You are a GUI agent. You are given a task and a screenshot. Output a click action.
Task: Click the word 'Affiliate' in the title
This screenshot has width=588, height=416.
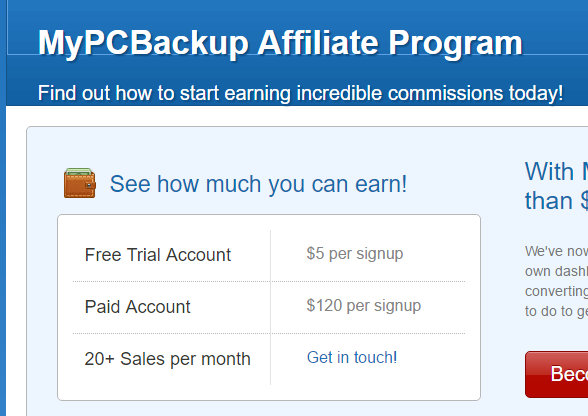coord(318,42)
